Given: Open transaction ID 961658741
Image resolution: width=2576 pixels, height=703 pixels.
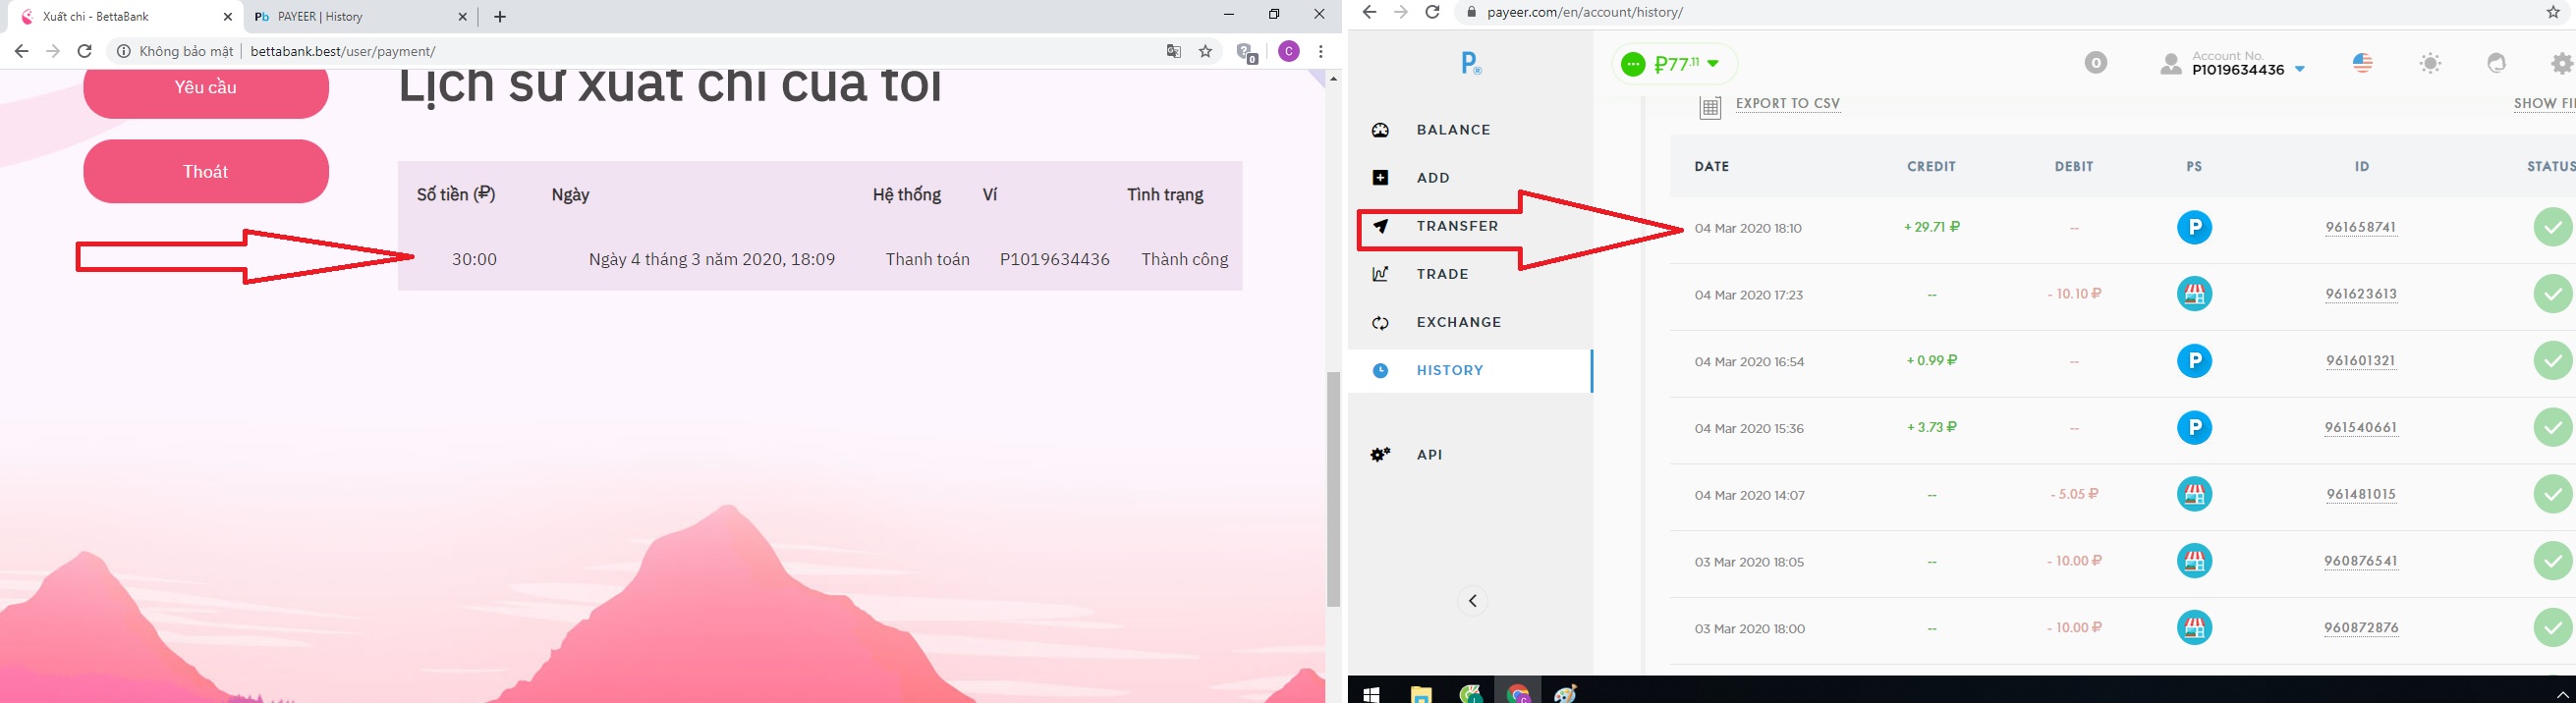Looking at the screenshot, I should [x=2361, y=227].
